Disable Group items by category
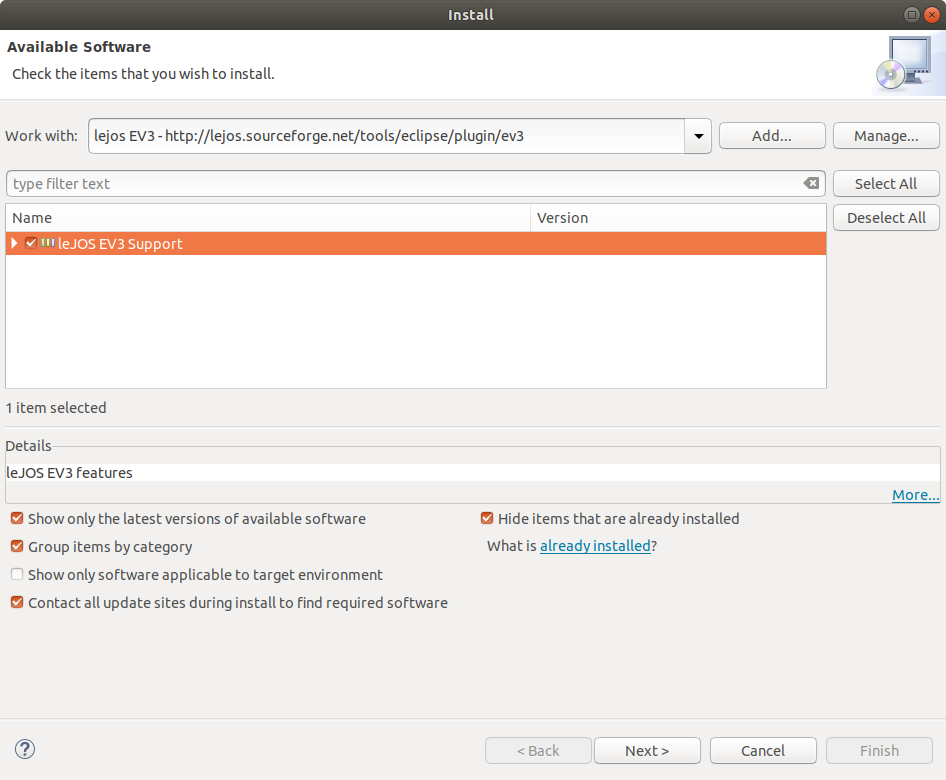 [16, 546]
